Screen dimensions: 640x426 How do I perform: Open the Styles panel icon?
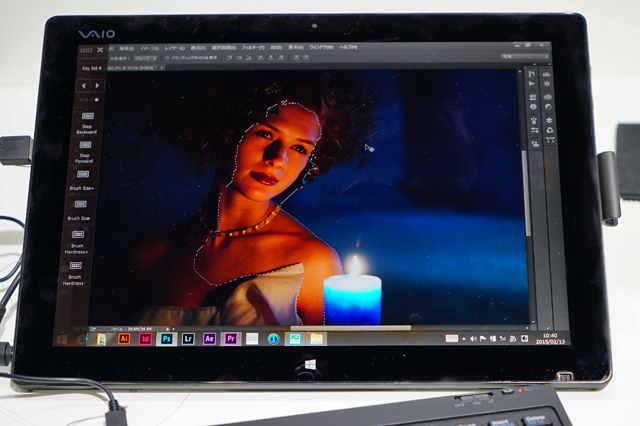[x=548, y=107]
